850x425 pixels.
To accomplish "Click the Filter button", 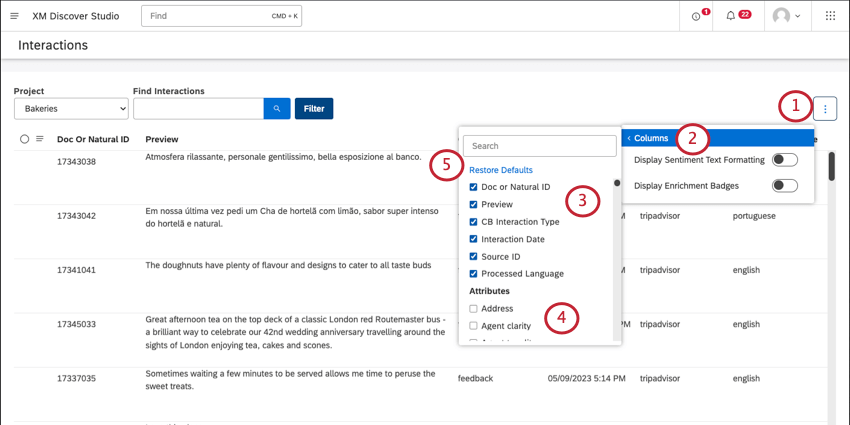I will [x=314, y=108].
